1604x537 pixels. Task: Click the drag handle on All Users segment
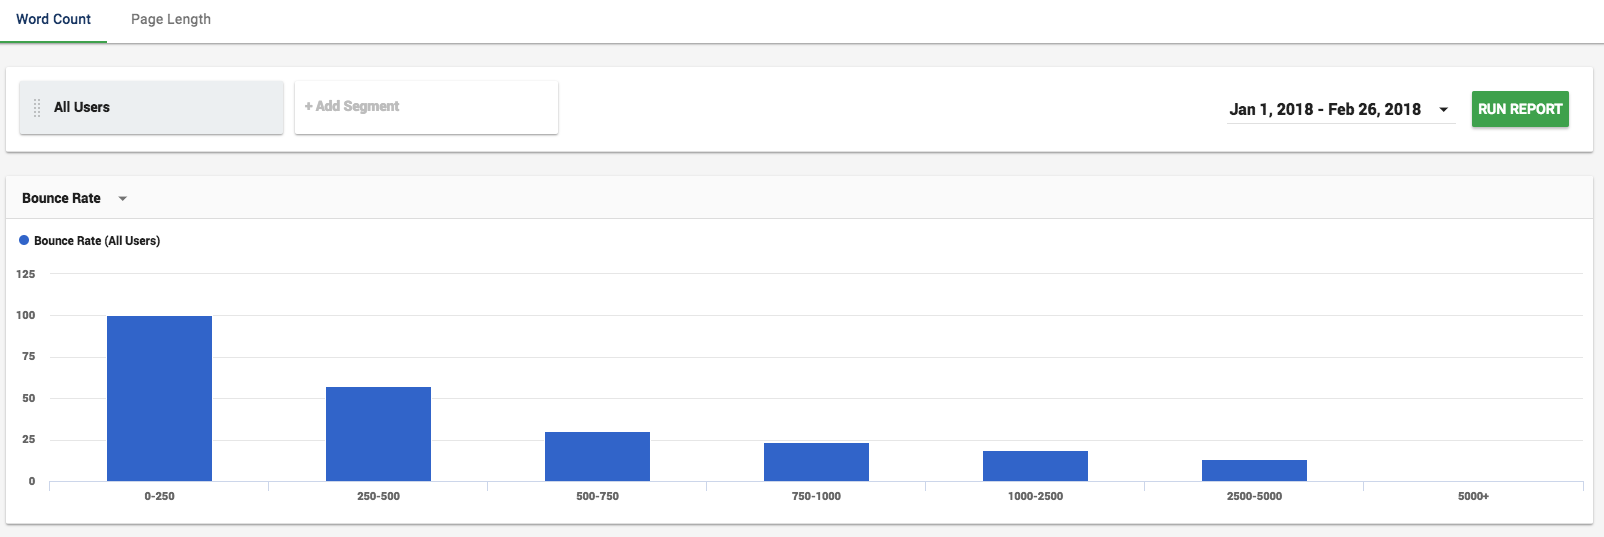click(x=37, y=108)
